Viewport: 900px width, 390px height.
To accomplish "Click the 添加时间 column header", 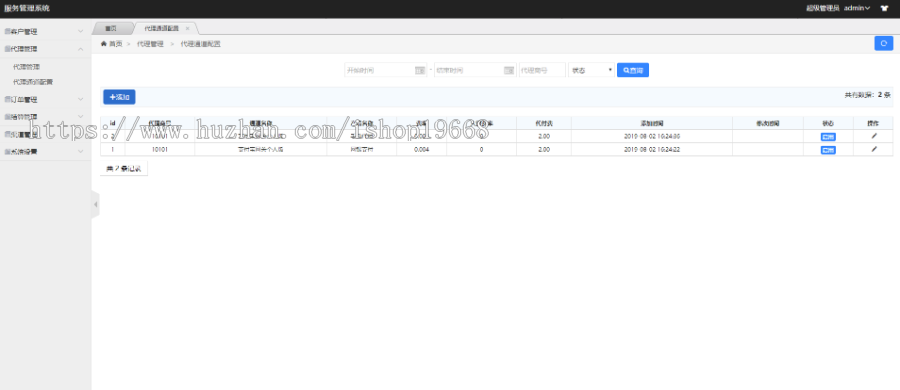I will point(652,123).
